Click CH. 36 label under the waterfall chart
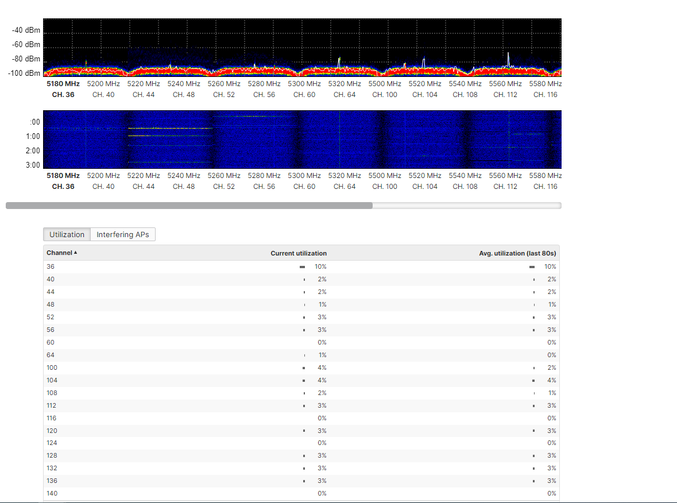Image resolution: width=677 pixels, height=503 pixels. (x=63, y=187)
